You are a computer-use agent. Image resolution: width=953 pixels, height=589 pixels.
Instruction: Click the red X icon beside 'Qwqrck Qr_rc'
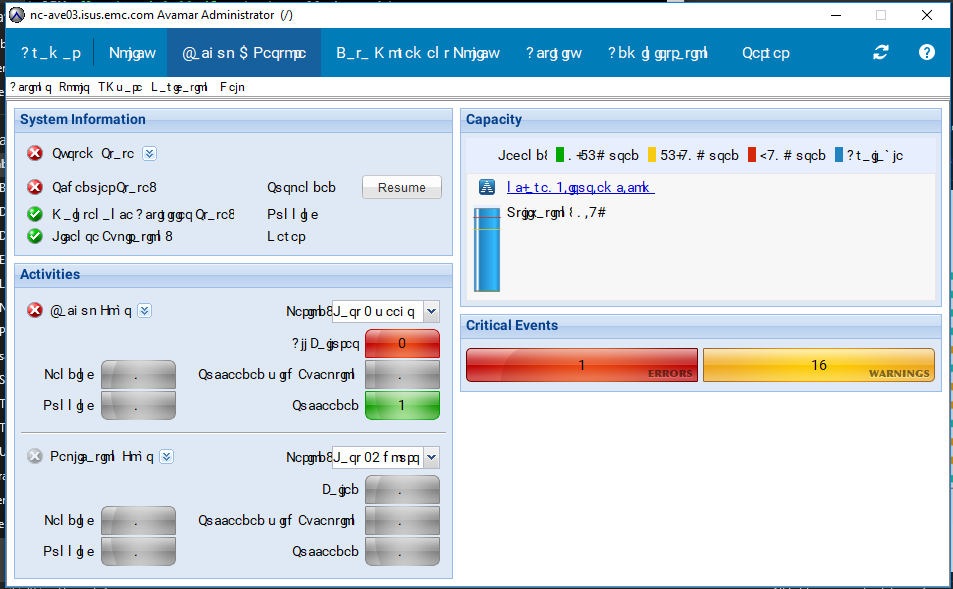click(35, 153)
